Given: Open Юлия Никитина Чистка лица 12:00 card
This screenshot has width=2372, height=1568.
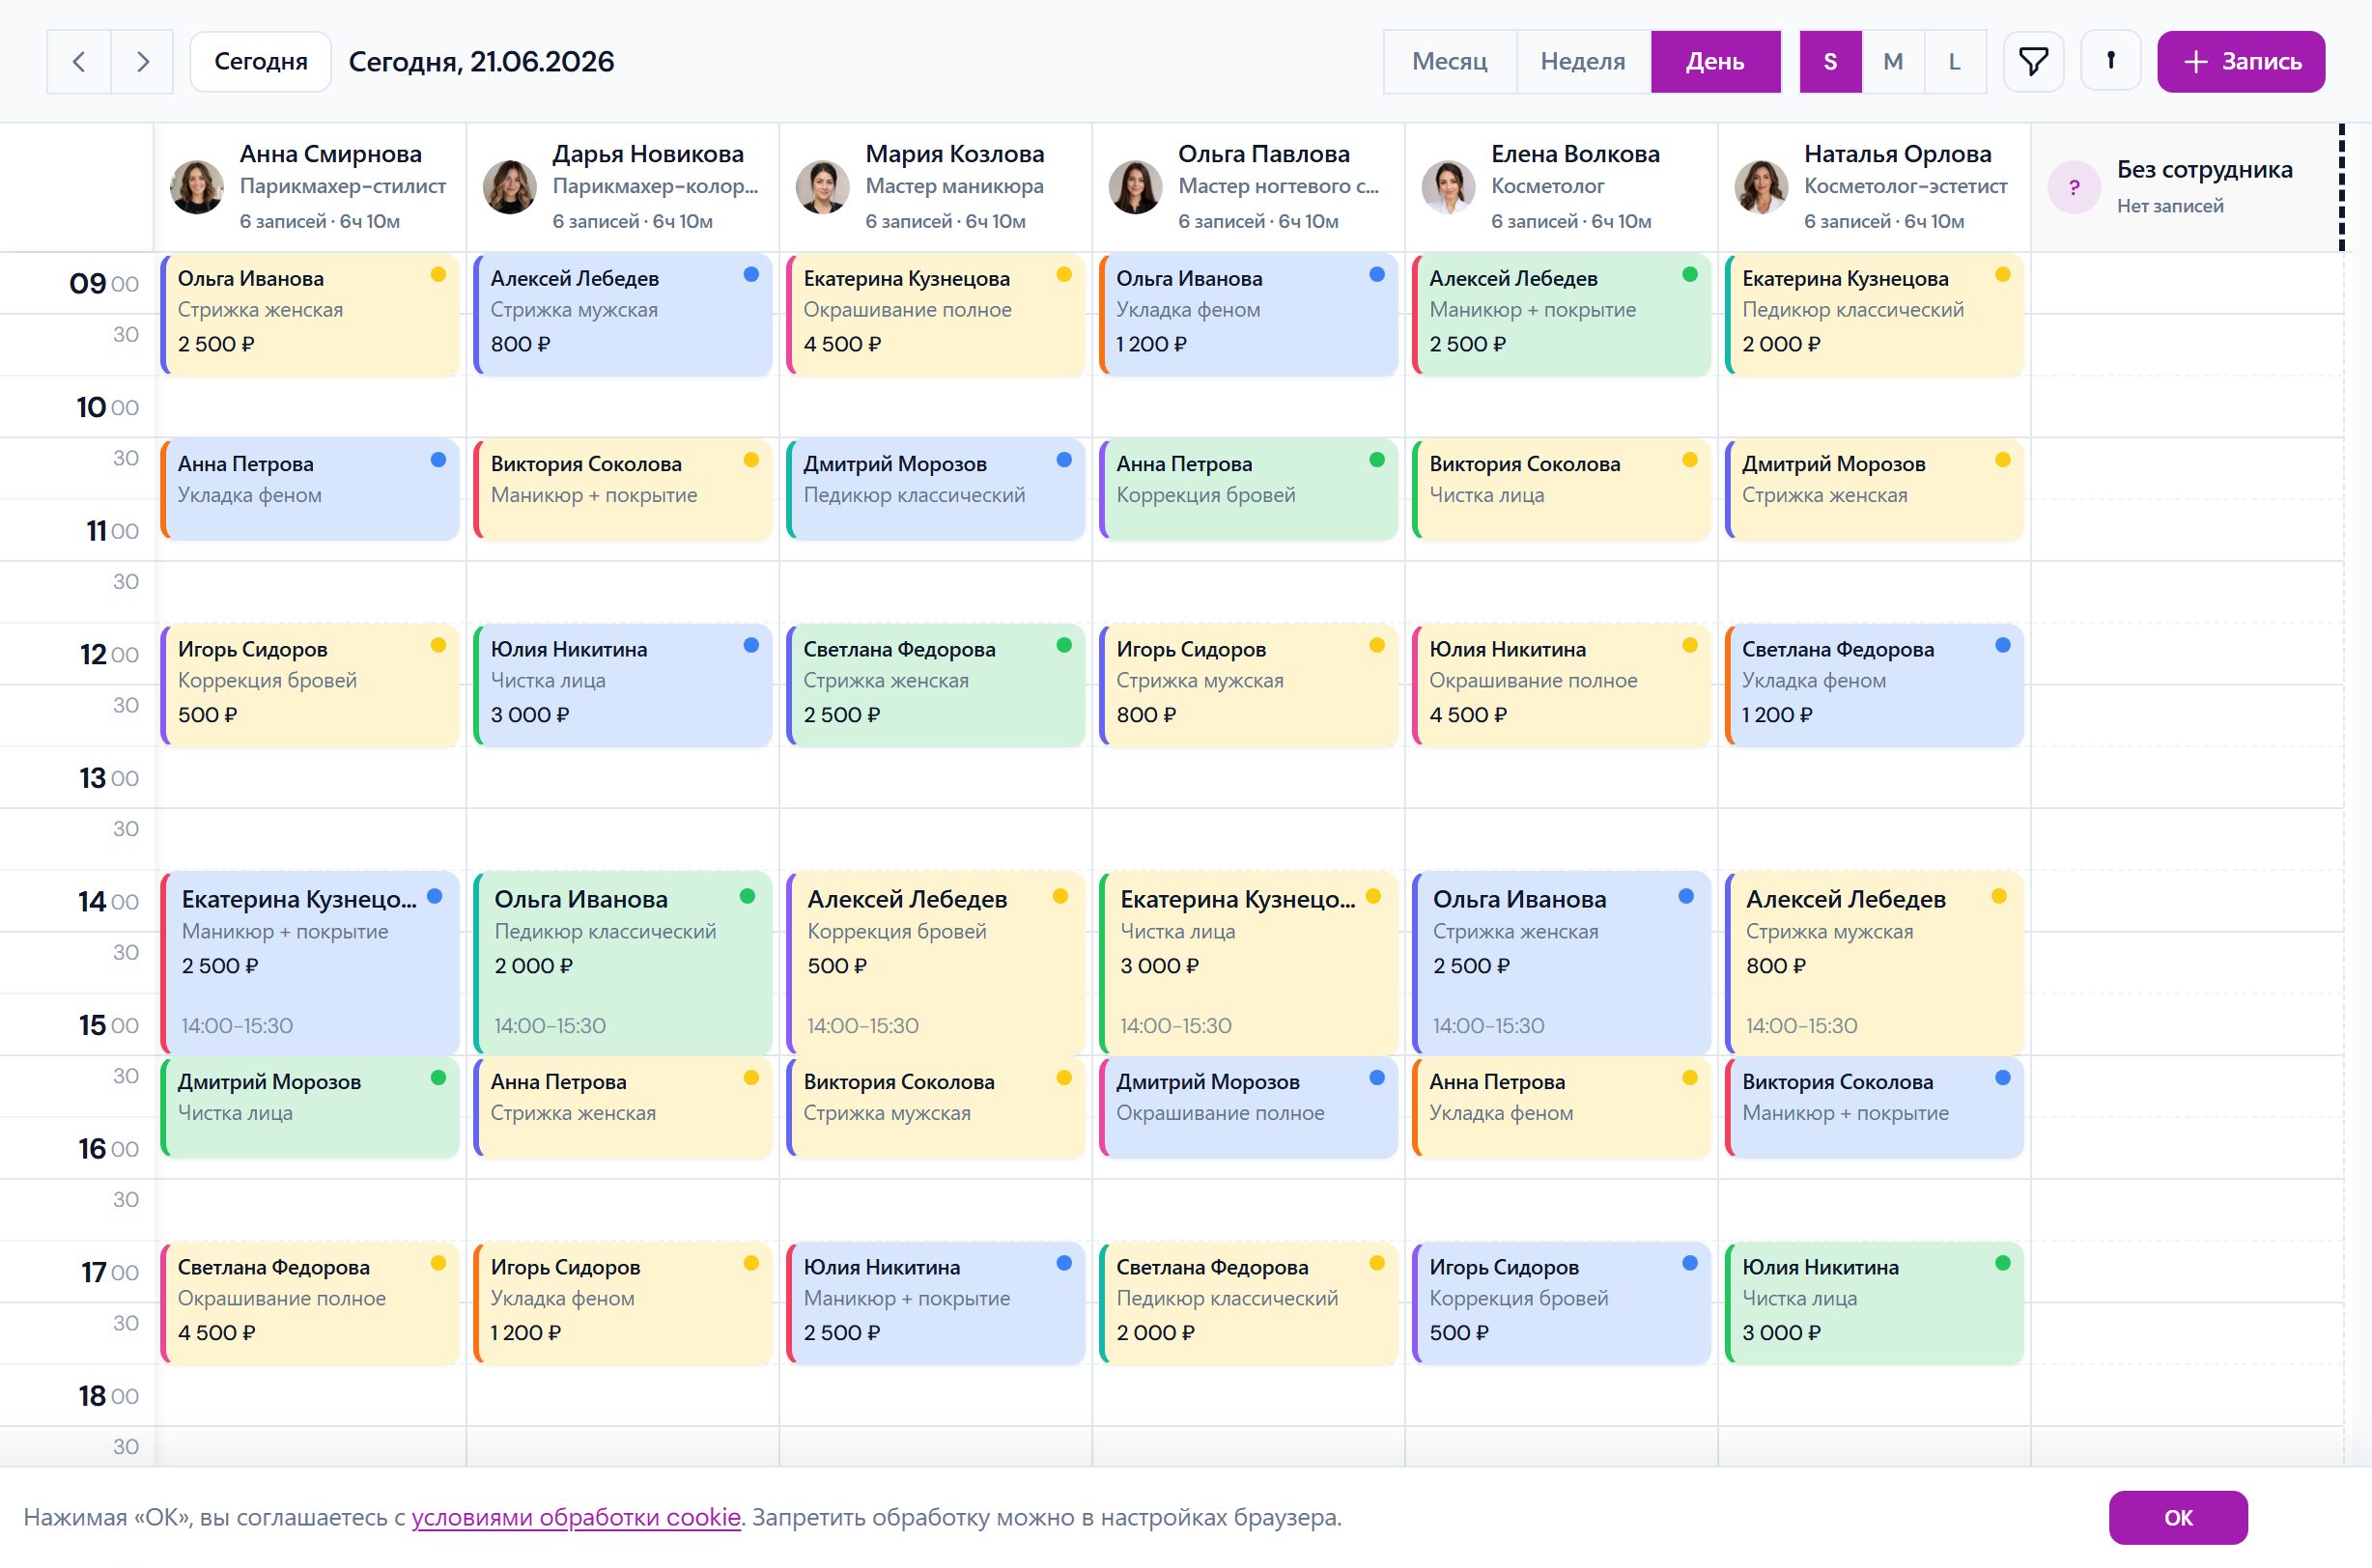Looking at the screenshot, I should [x=623, y=686].
